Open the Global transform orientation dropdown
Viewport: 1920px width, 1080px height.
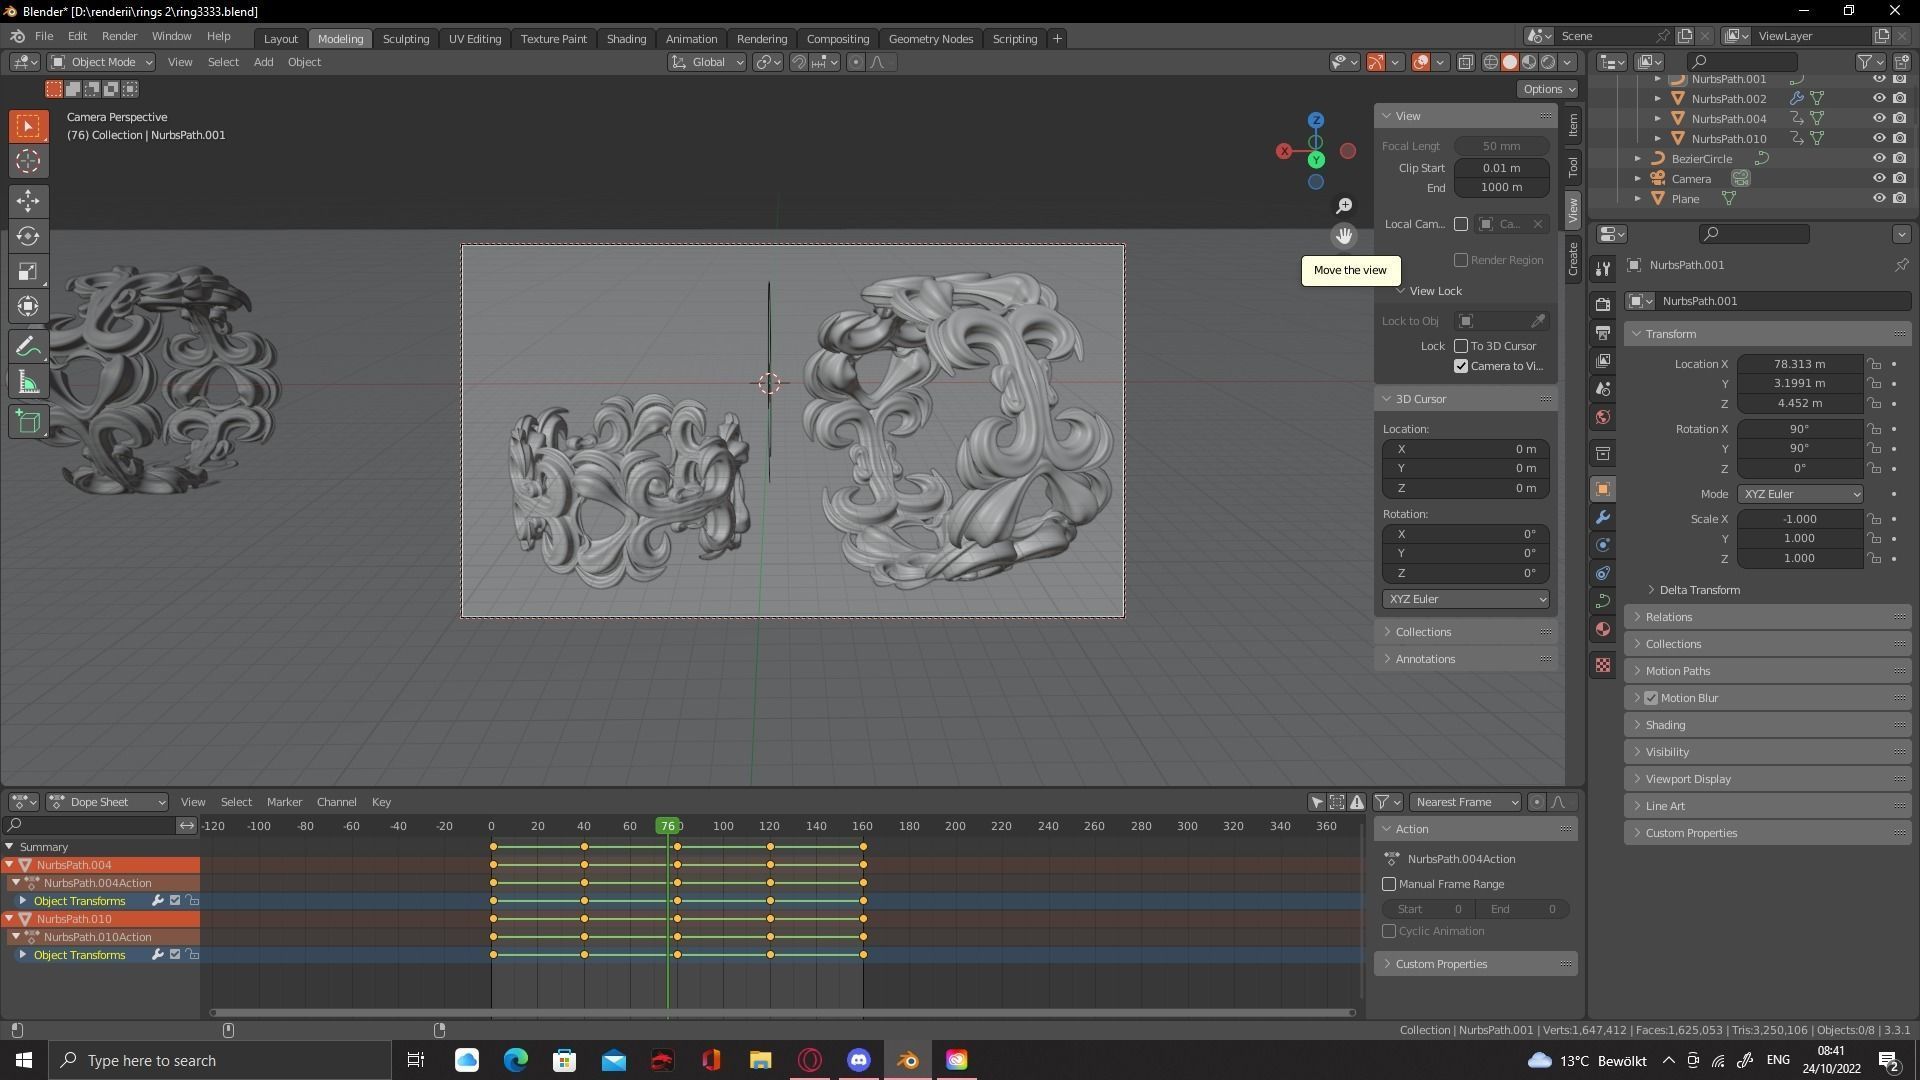(707, 62)
